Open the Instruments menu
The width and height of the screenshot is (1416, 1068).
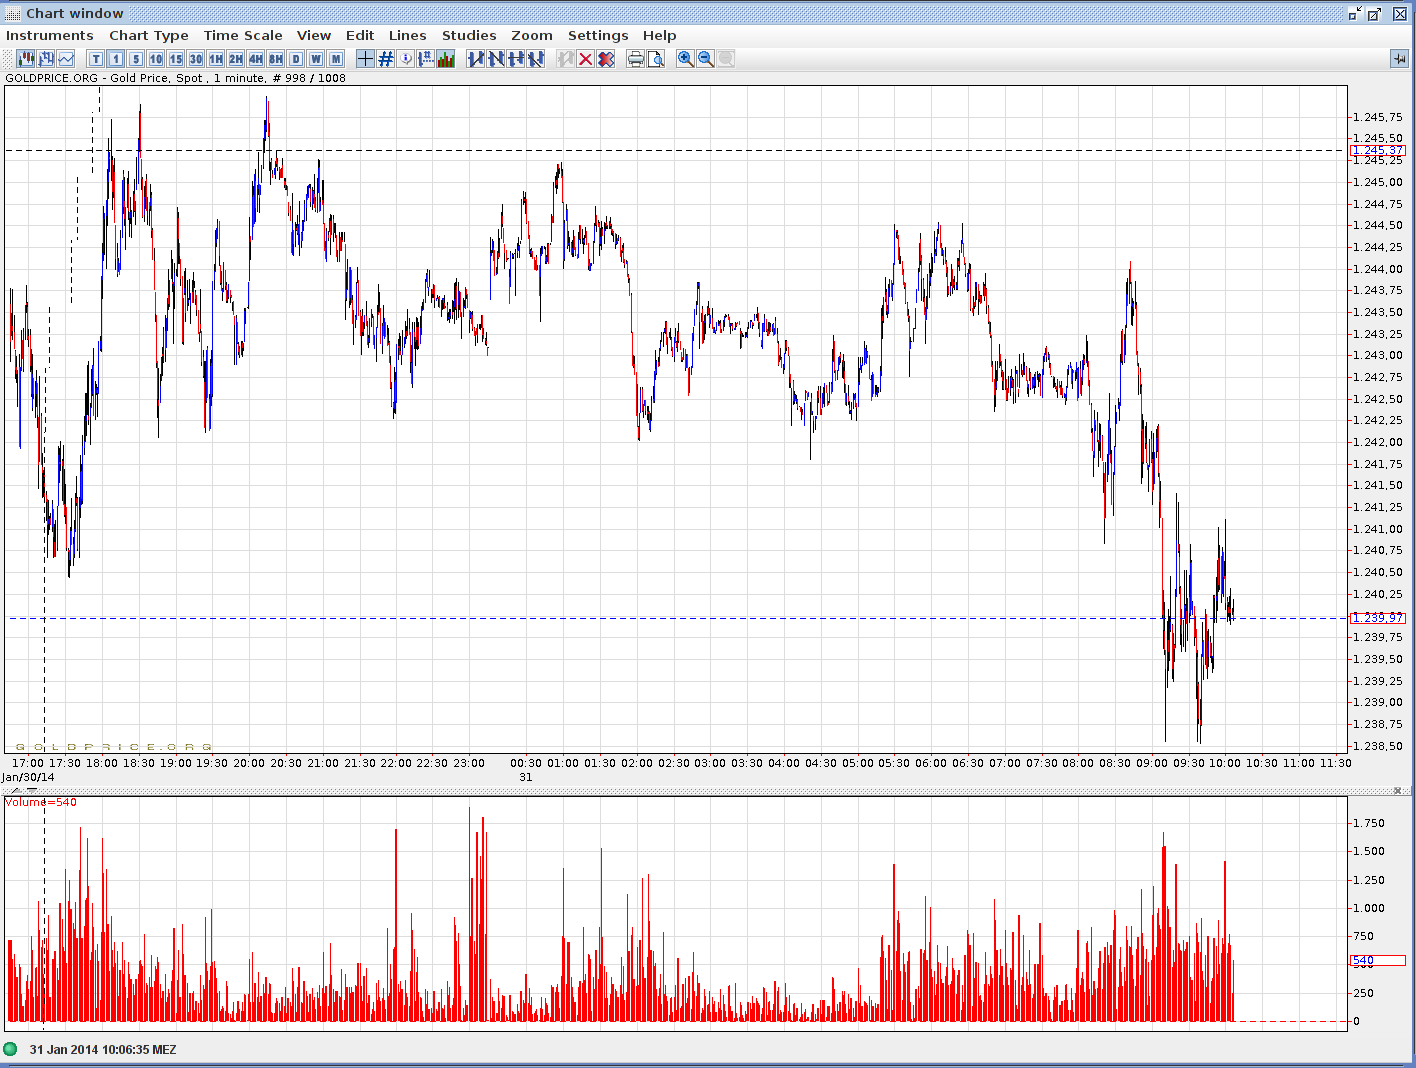(49, 35)
